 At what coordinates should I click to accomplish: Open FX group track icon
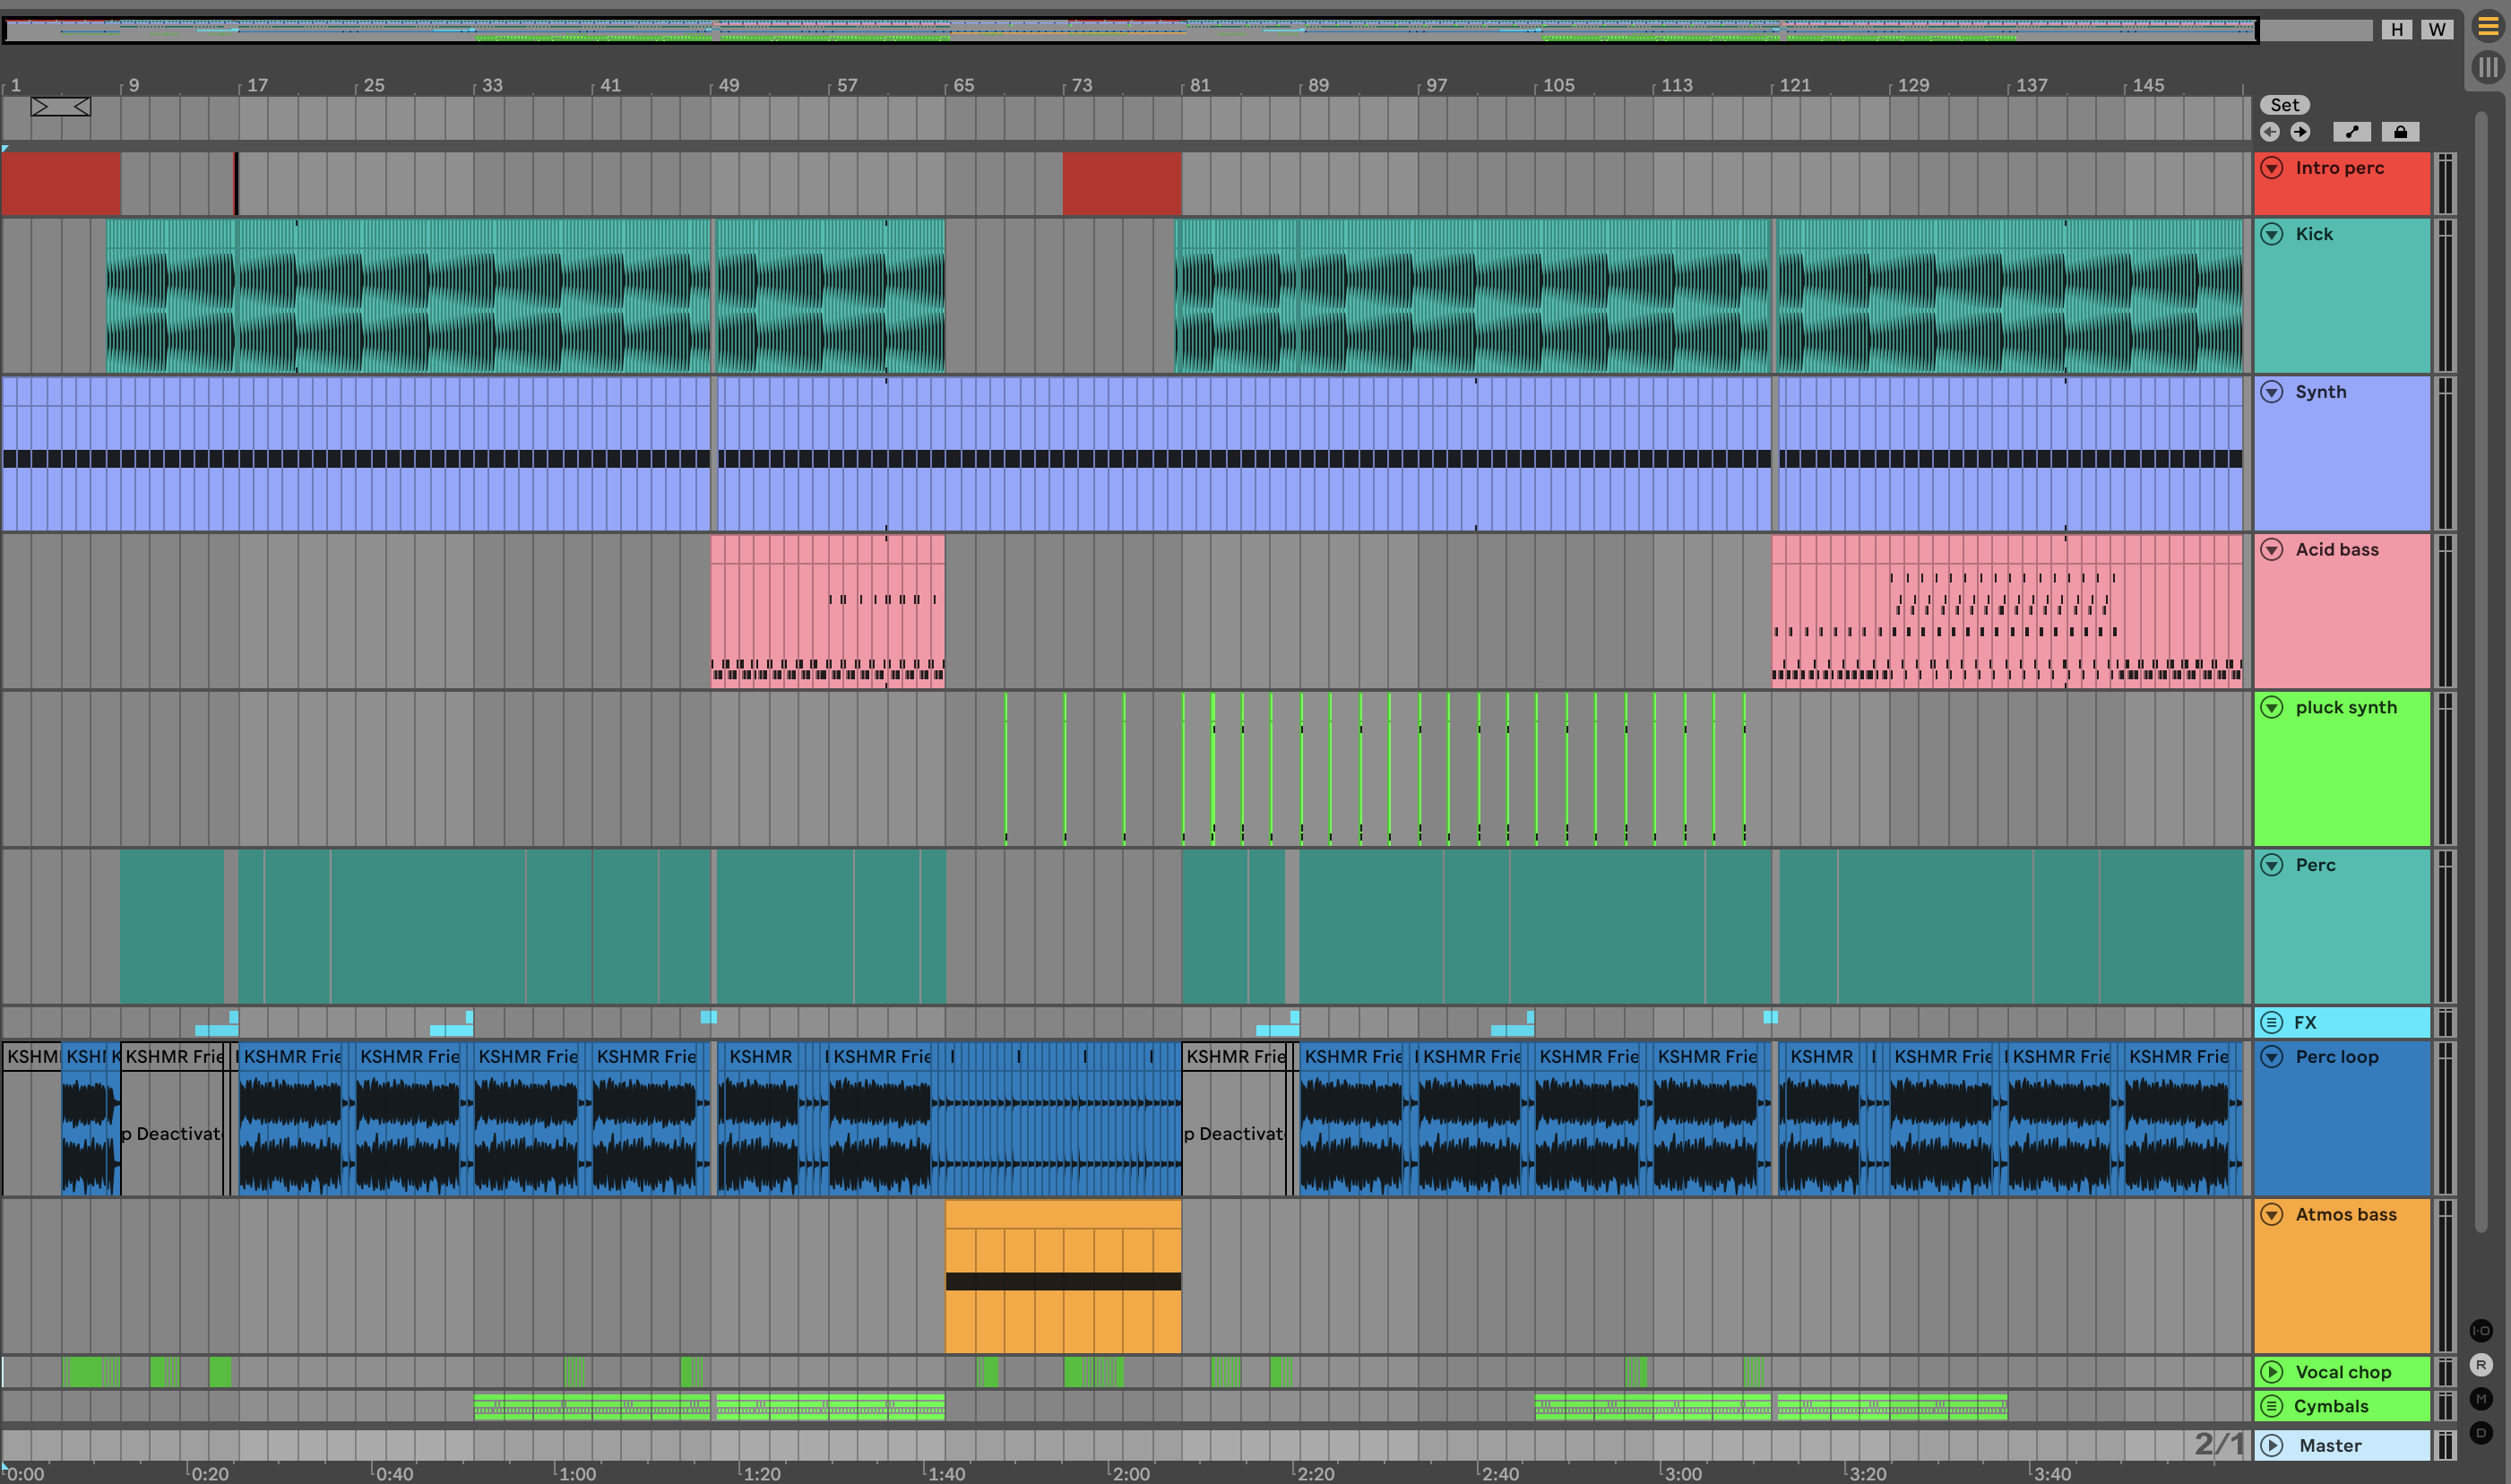(2272, 1022)
